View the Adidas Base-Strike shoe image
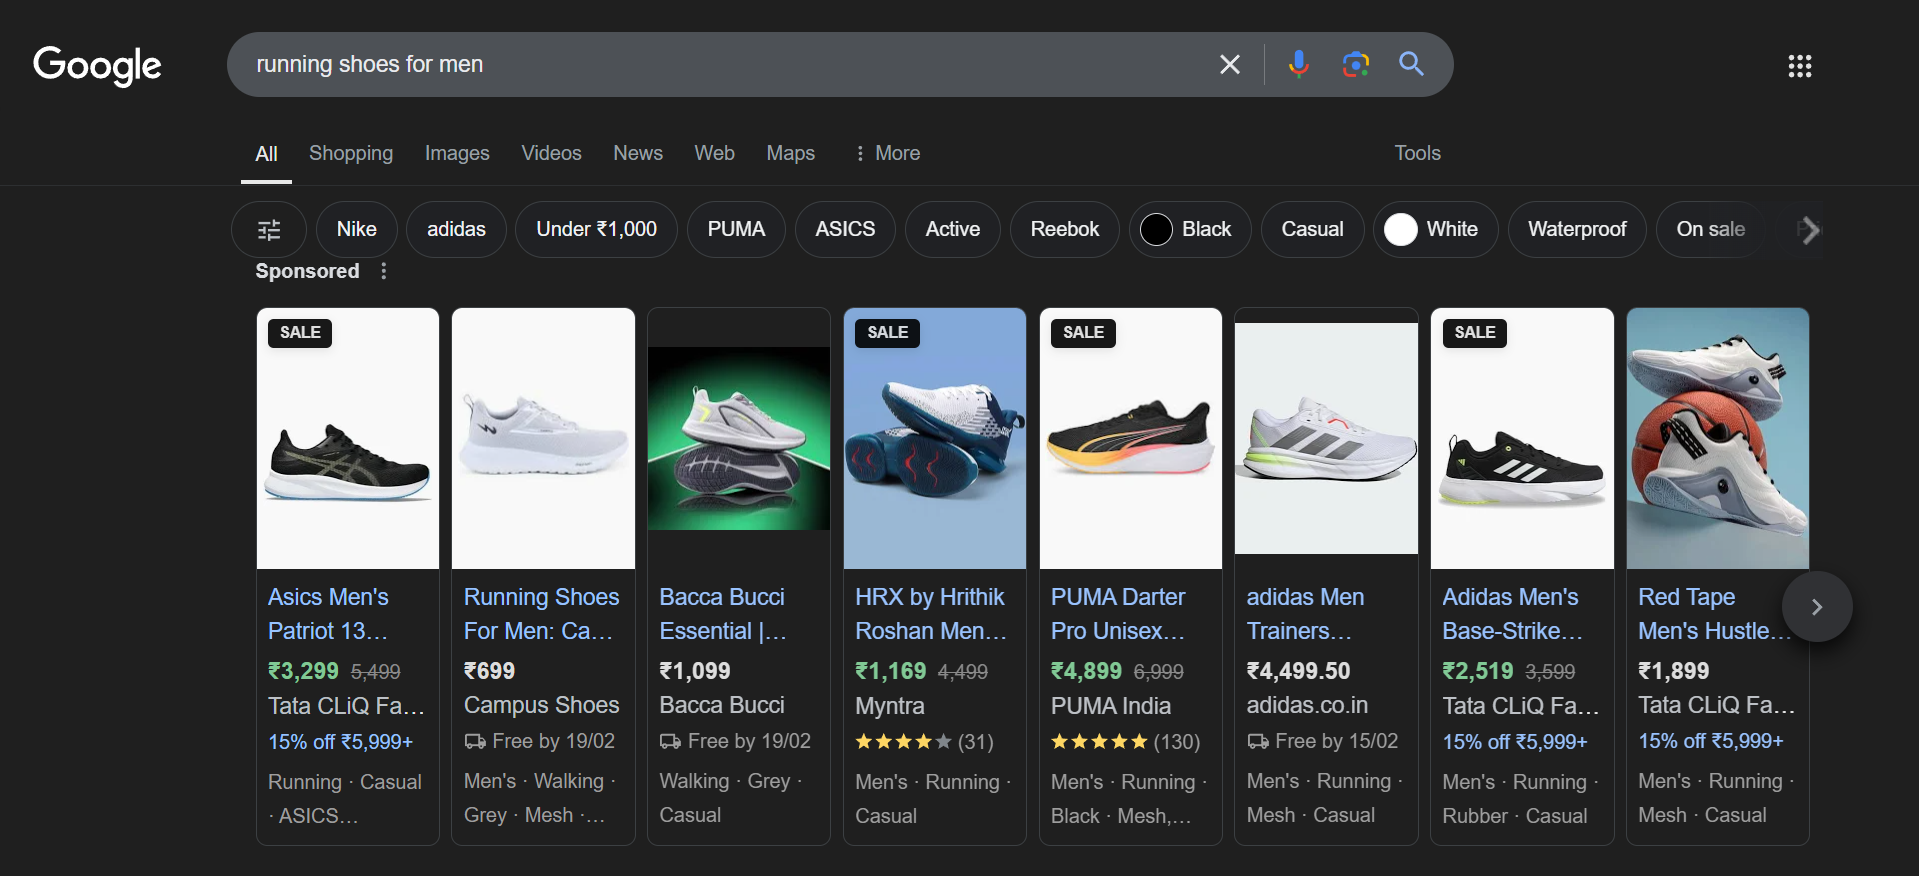This screenshot has width=1919, height=876. [1522, 439]
